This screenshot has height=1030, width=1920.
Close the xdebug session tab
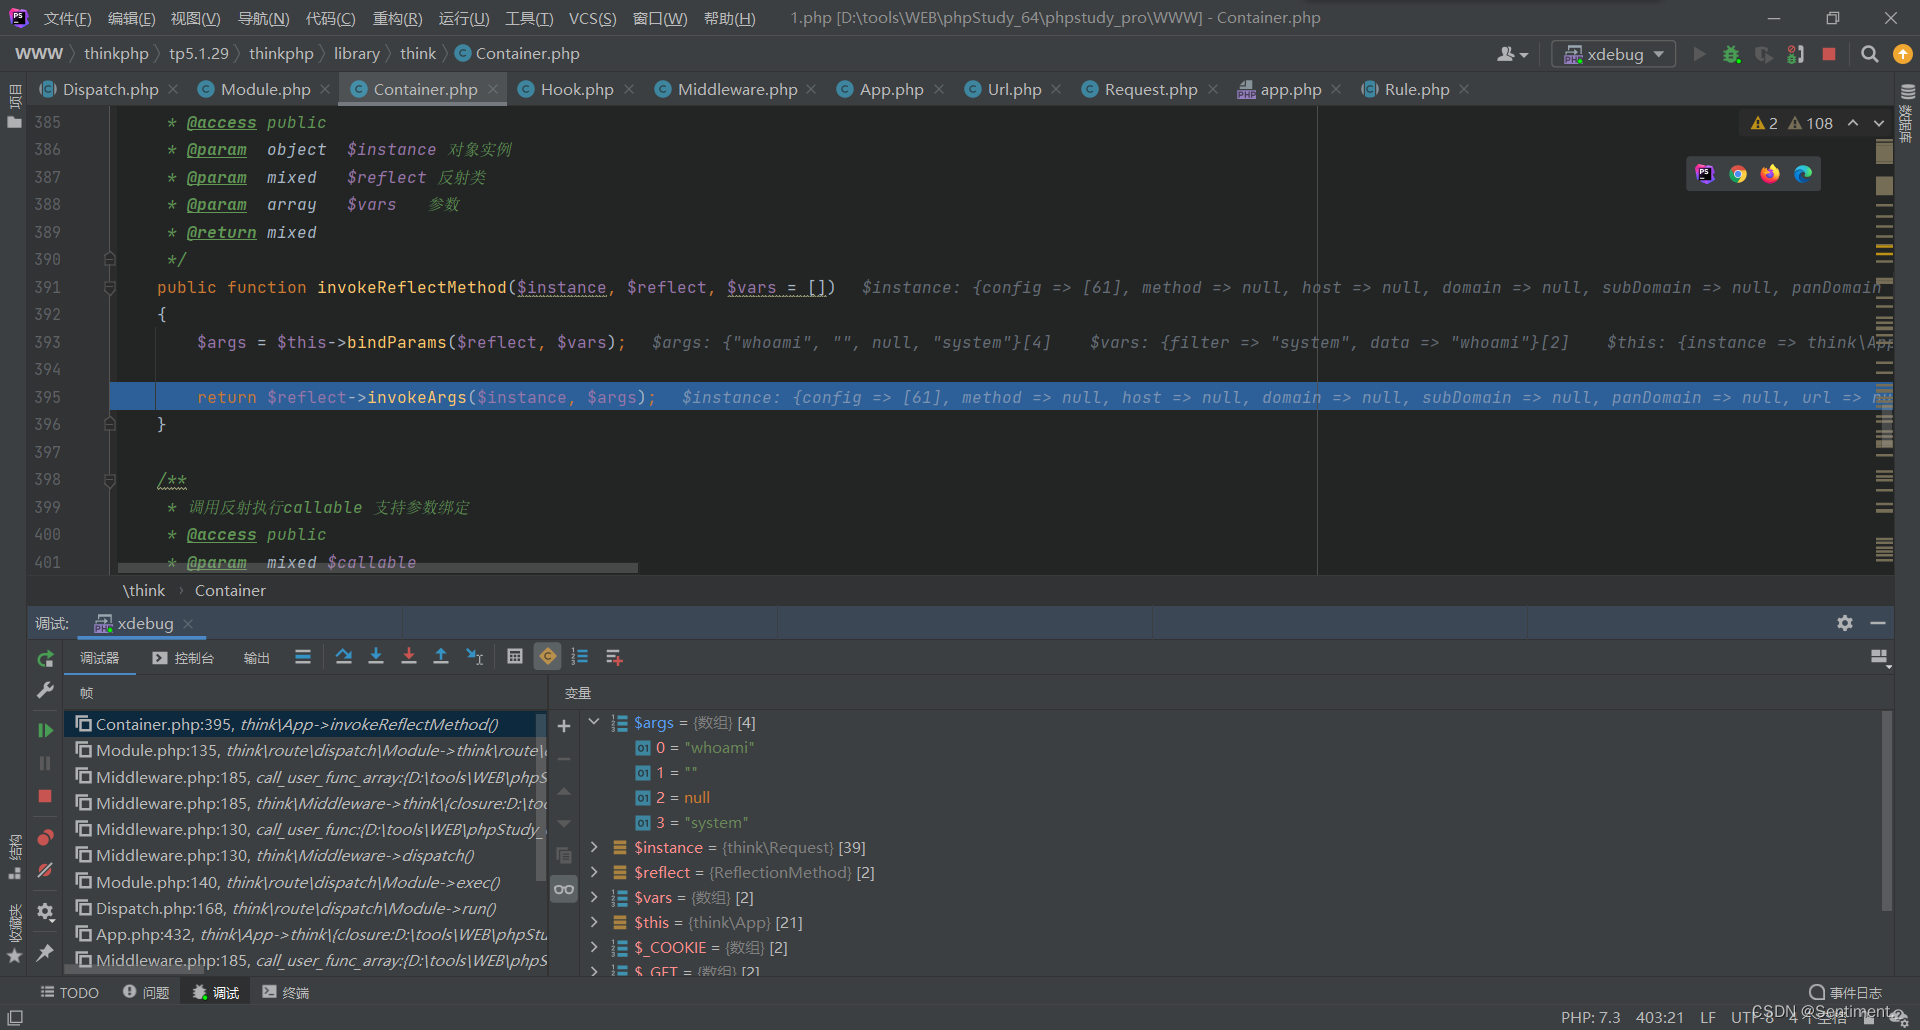point(188,623)
